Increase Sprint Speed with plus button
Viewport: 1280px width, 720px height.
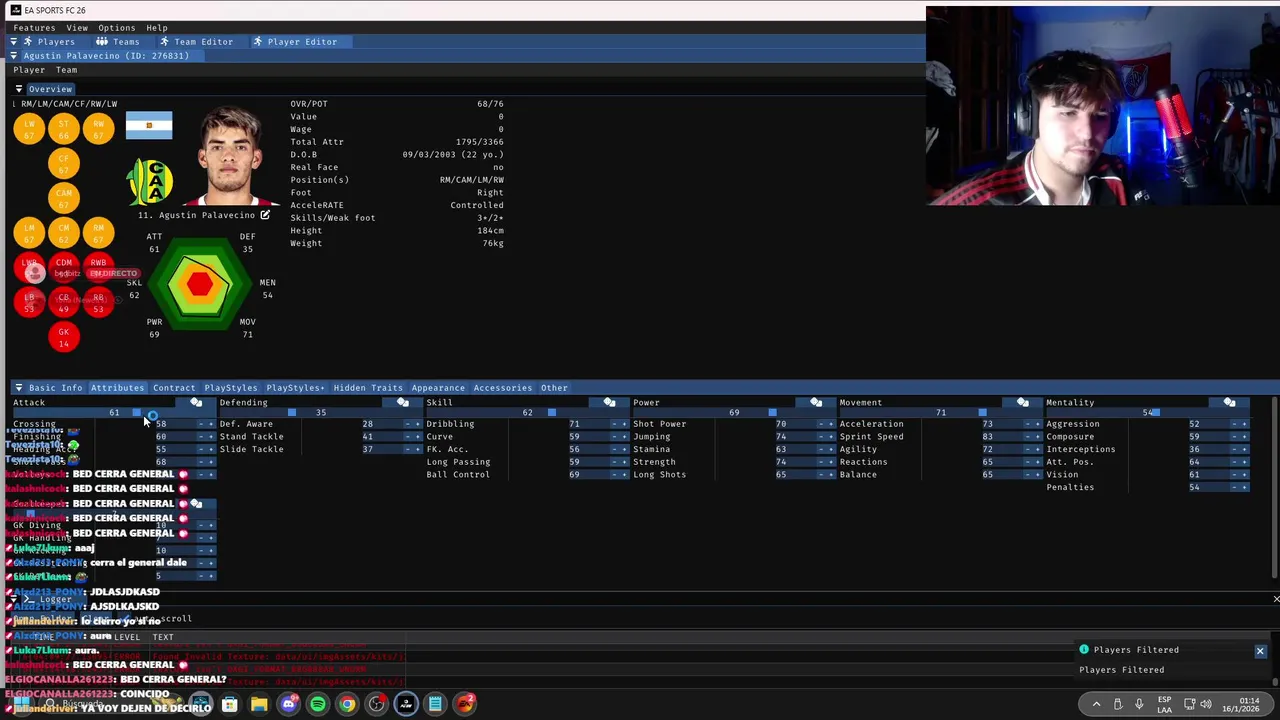coord(1038,437)
